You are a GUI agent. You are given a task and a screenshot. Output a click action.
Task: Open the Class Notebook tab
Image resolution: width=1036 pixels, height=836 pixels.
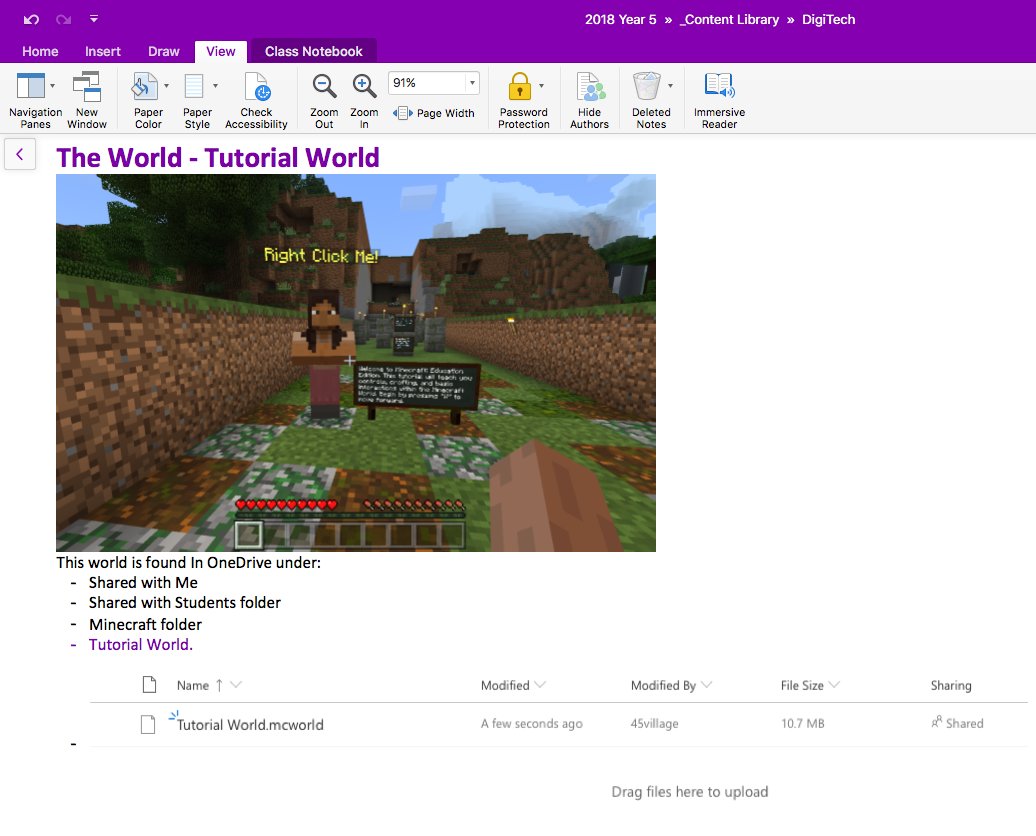[314, 52]
